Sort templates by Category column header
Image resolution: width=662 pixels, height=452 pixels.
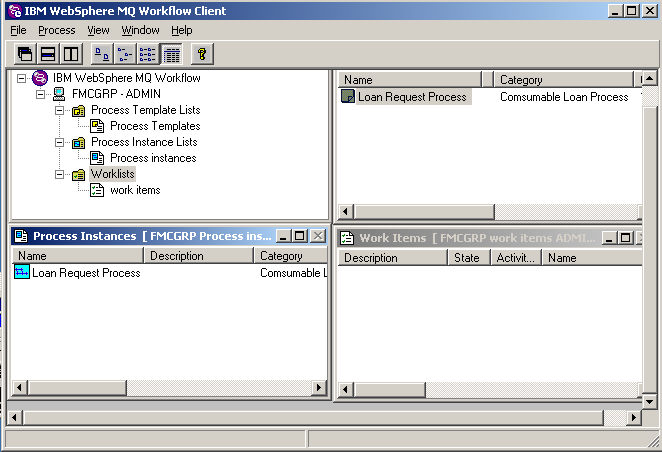pyautogui.click(x=564, y=80)
